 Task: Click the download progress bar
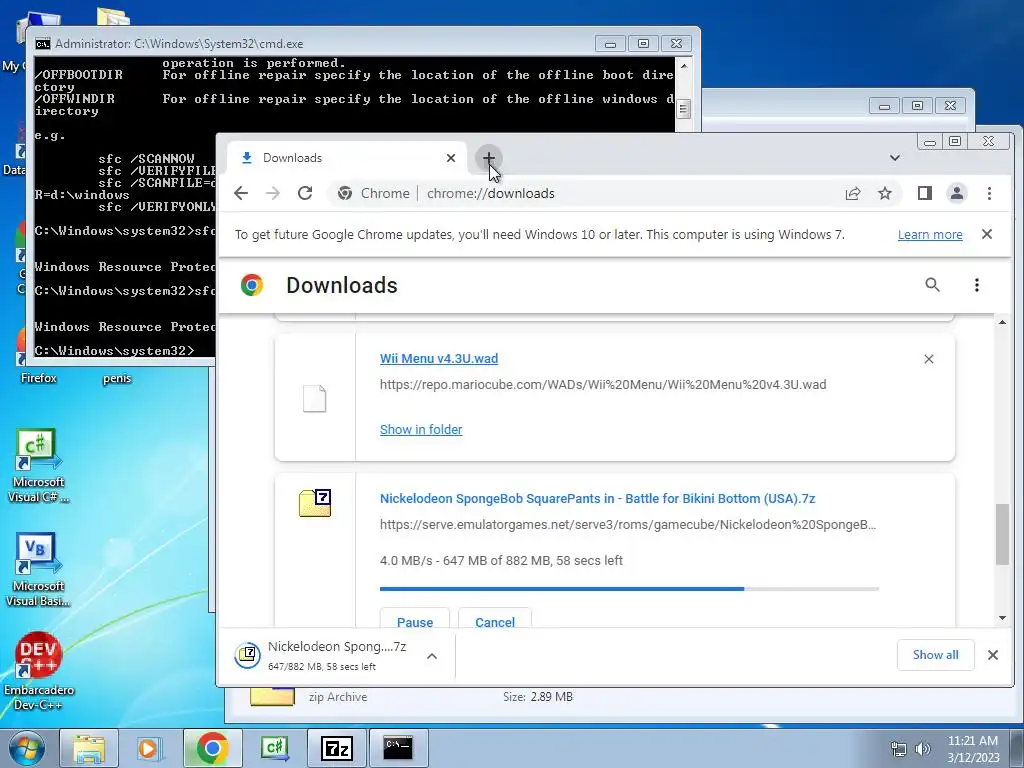click(x=630, y=589)
